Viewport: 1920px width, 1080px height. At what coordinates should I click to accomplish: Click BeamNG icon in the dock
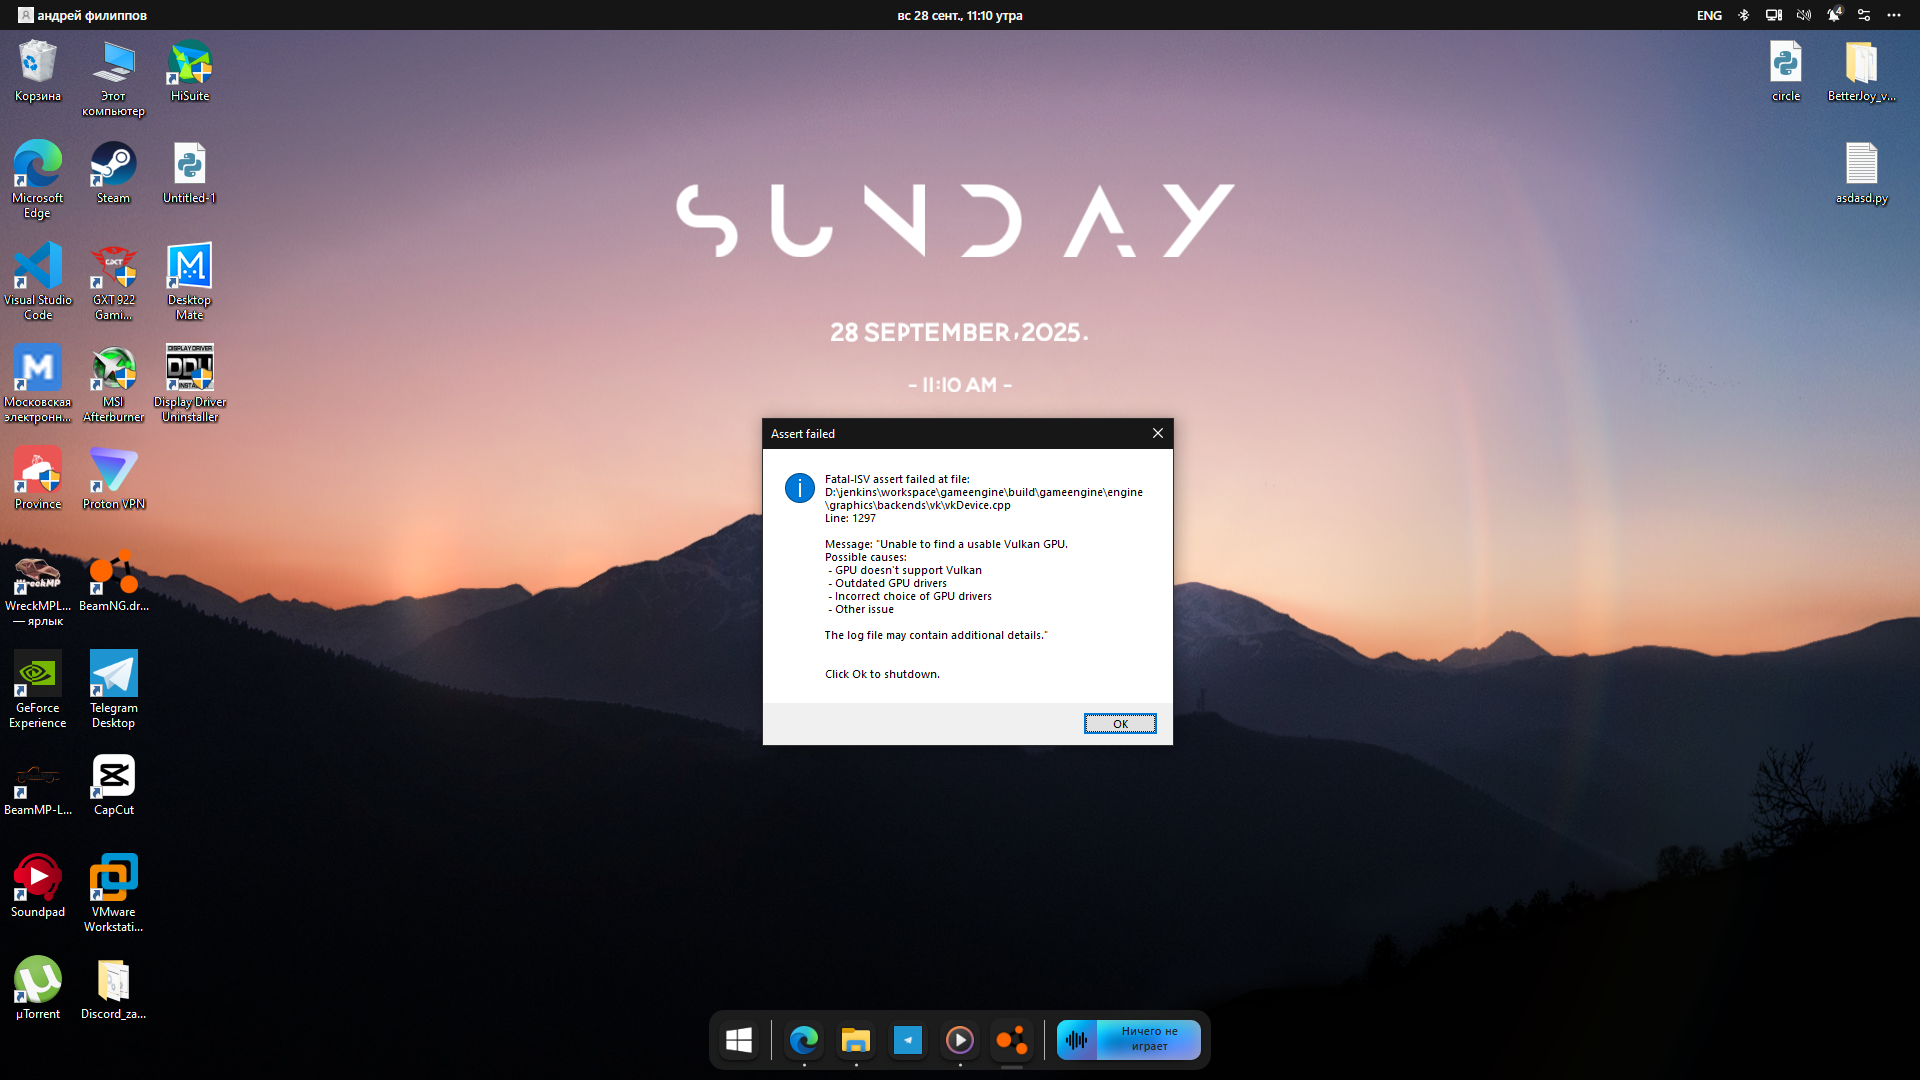click(x=1012, y=1040)
